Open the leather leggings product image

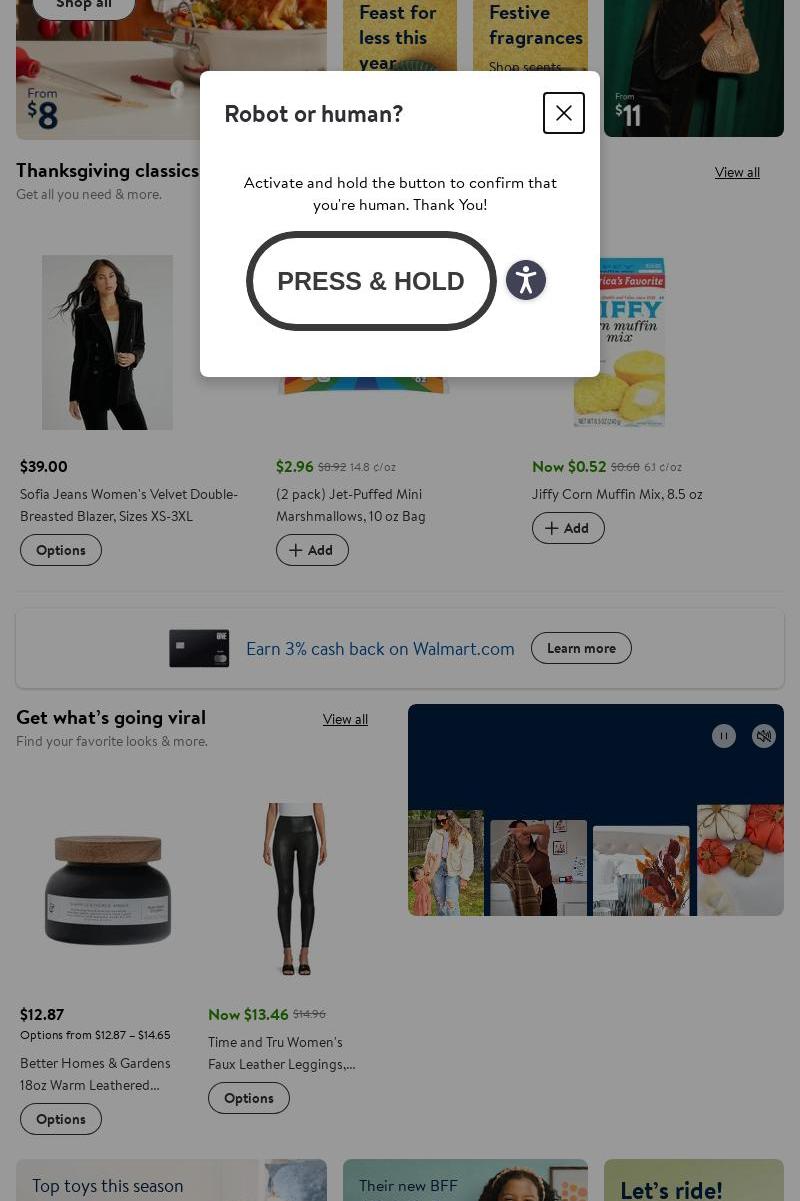[295, 889]
